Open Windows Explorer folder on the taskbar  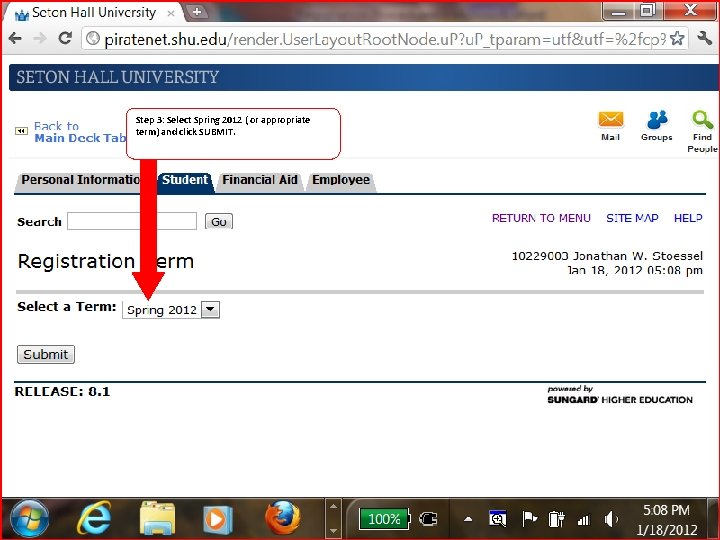pyautogui.click(x=157, y=519)
